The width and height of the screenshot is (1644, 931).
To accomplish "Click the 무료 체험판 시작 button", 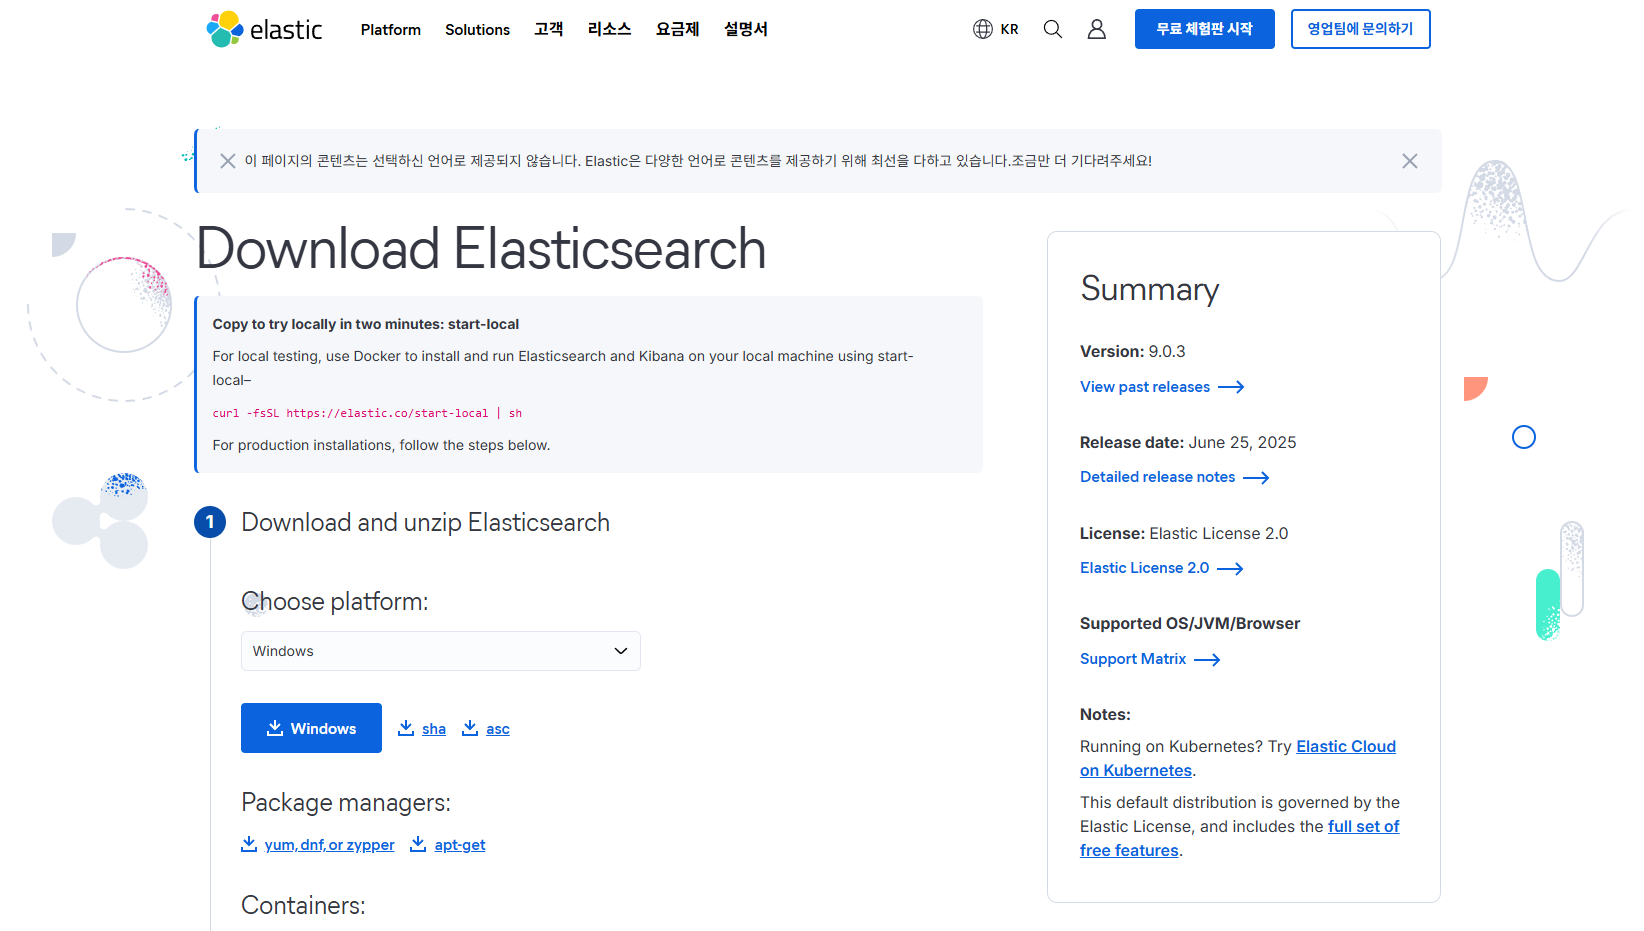I will pos(1205,29).
